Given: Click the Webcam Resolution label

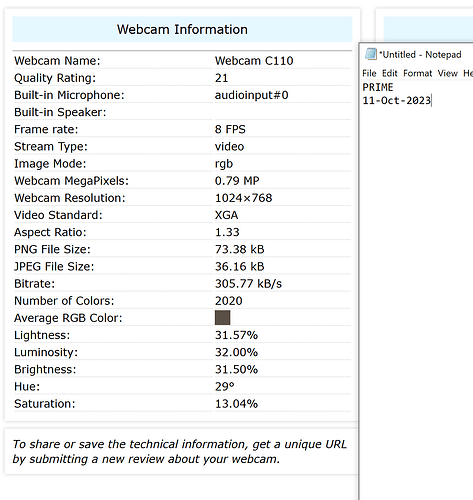Looking at the screenshot, I should [x=70, y=198].
